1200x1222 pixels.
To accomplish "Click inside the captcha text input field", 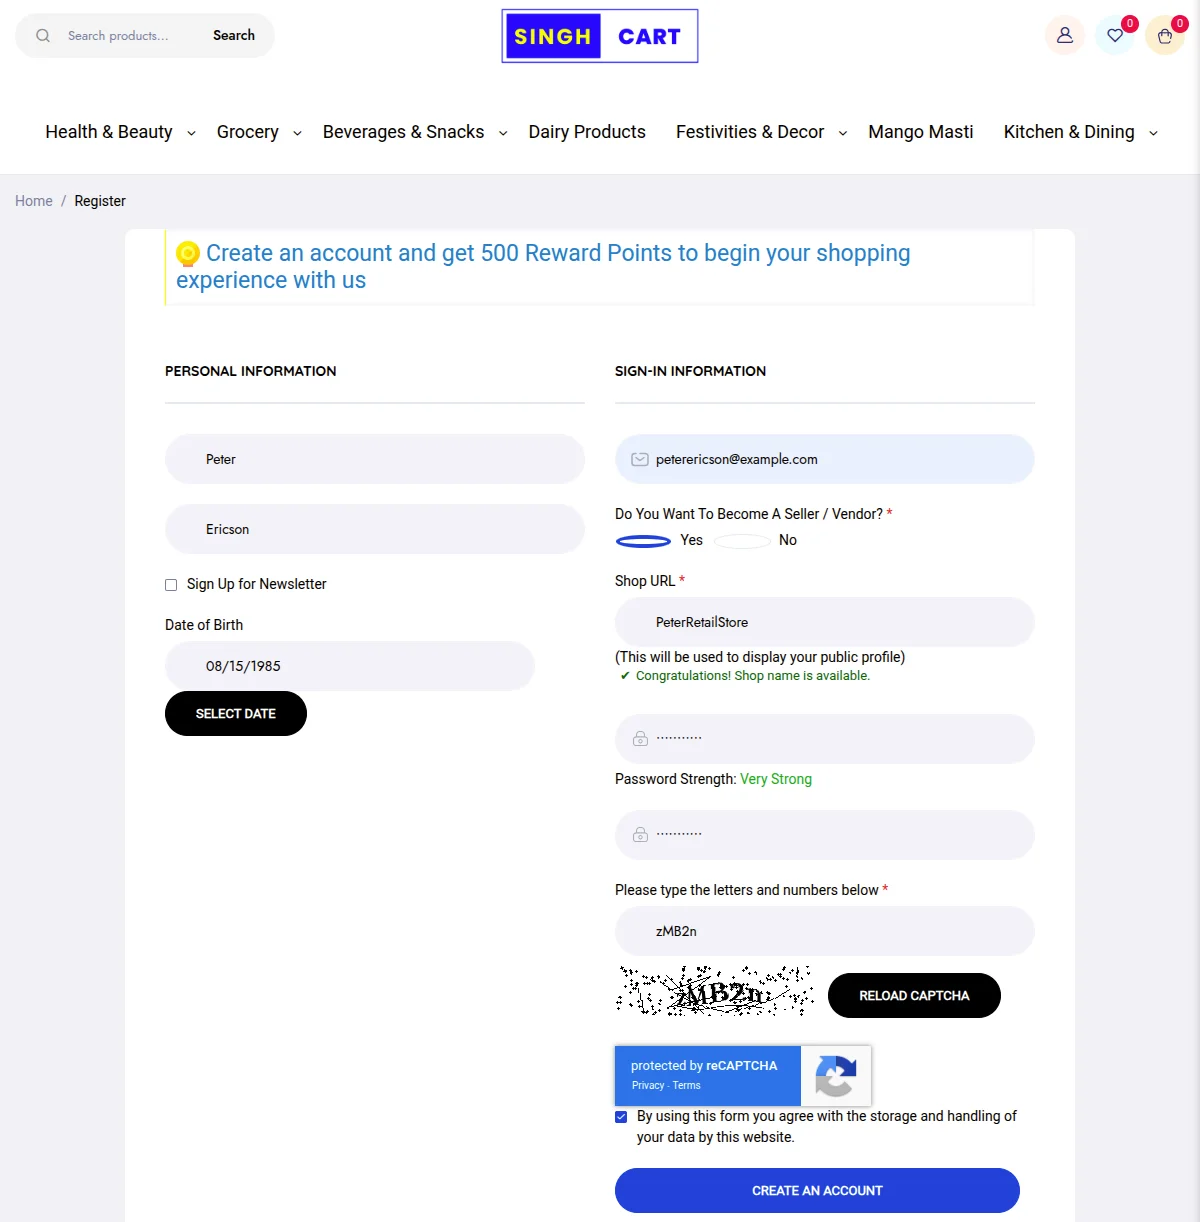I will pos(824,931).
